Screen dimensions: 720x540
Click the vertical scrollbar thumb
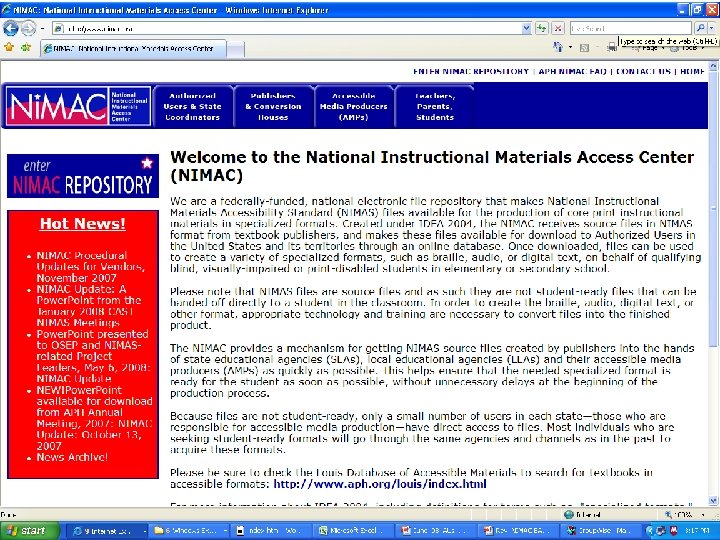click(713, 209)
